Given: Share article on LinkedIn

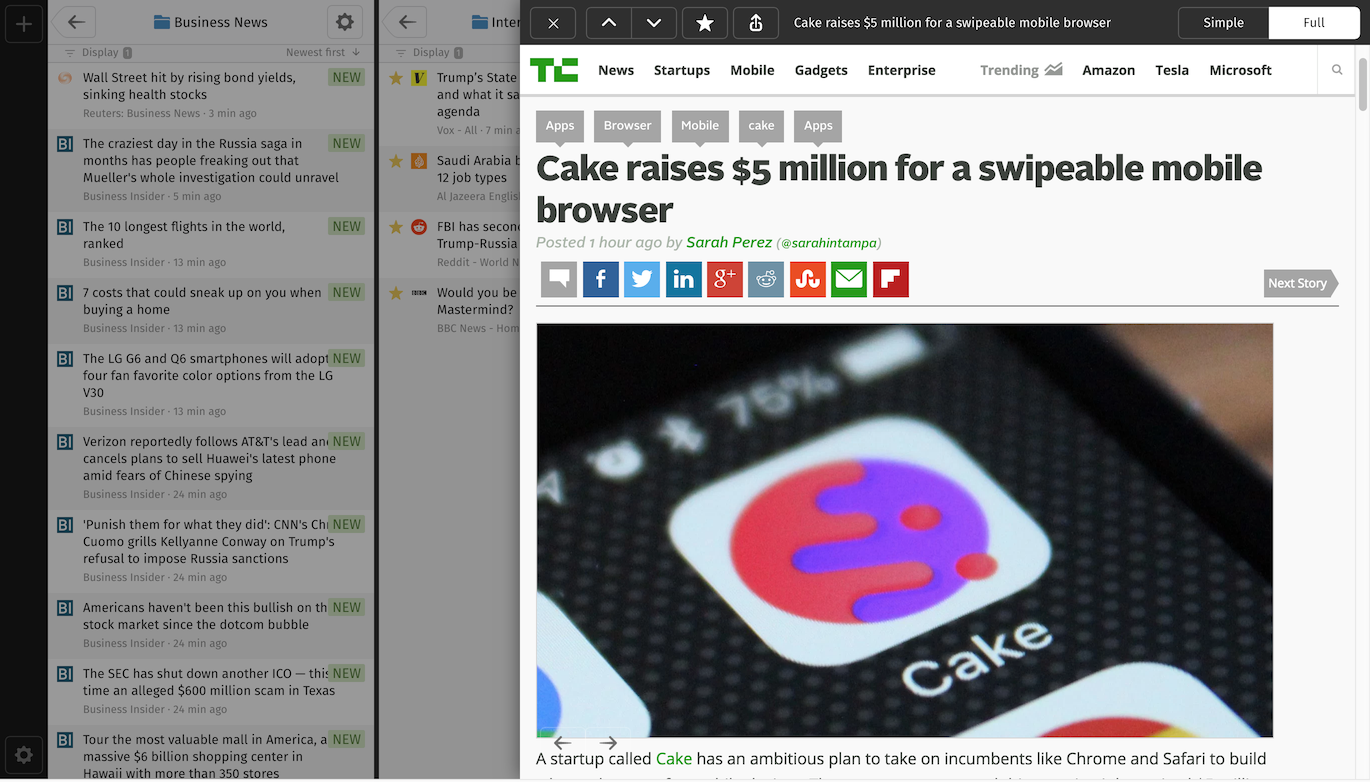Looking at the screenshot, I should click(683, 279).
